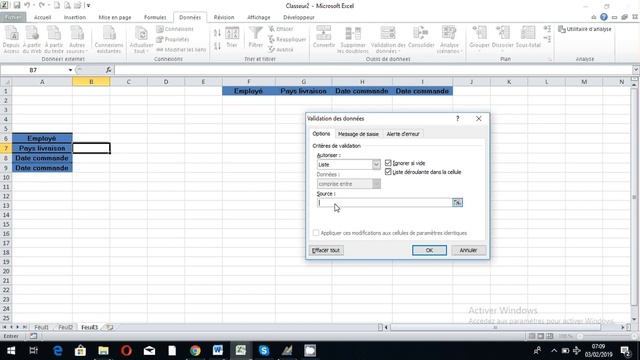
Task: Click the blue Help question mark icon
Action: tap(604, 17)
